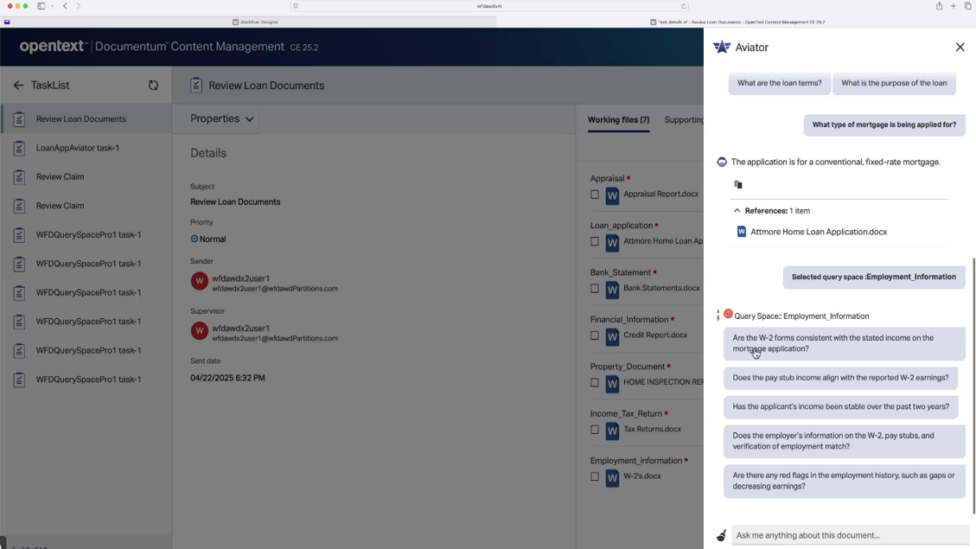Collapse the References section chevron
Screen dimensions: 976x549
tap(737, 210)
